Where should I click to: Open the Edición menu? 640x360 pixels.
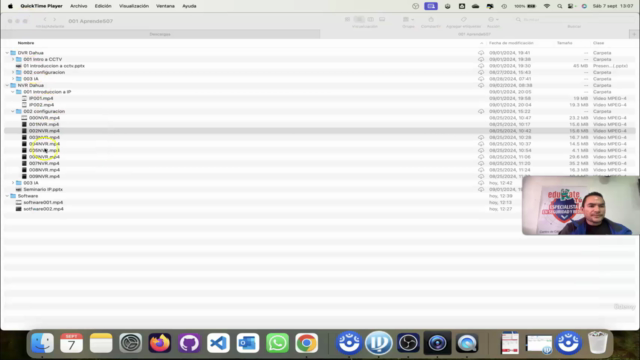[103, 6]
